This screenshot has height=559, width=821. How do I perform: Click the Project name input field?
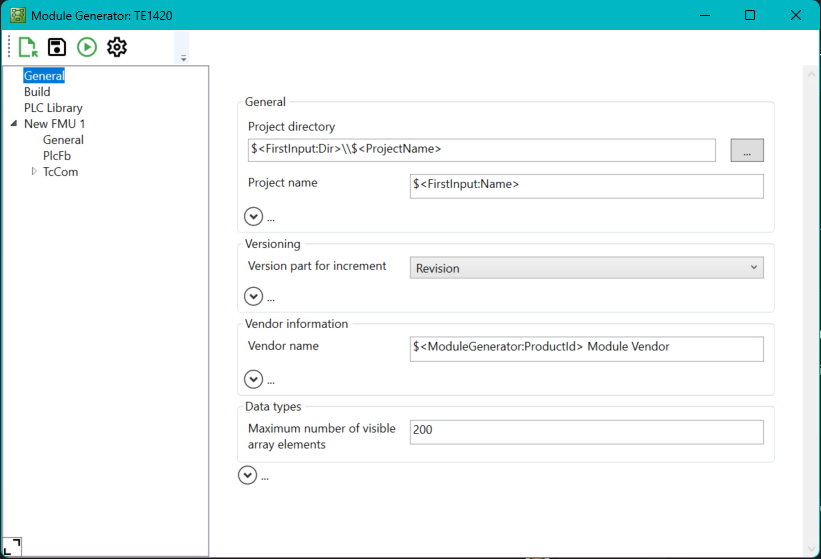[x=586, y=186]
